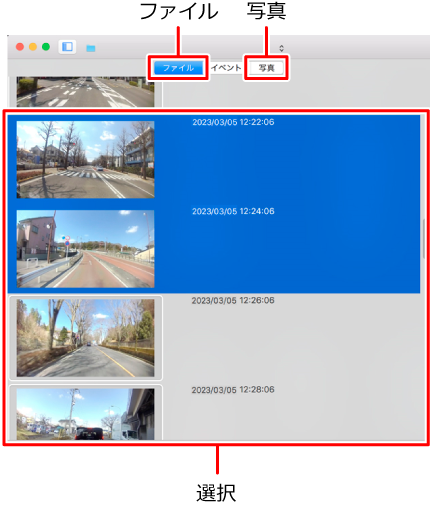The height and width of the screenshot is (510, 432).
Task: Click the yellow minimize window button
Action: pos(33,47)
